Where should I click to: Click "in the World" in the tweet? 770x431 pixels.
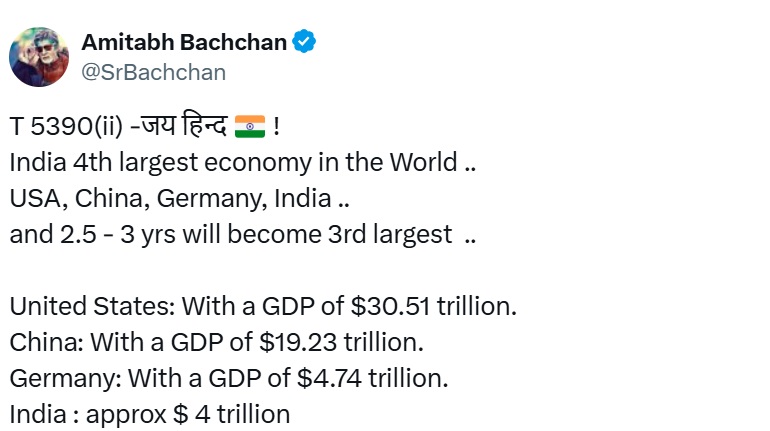[388, 163]
